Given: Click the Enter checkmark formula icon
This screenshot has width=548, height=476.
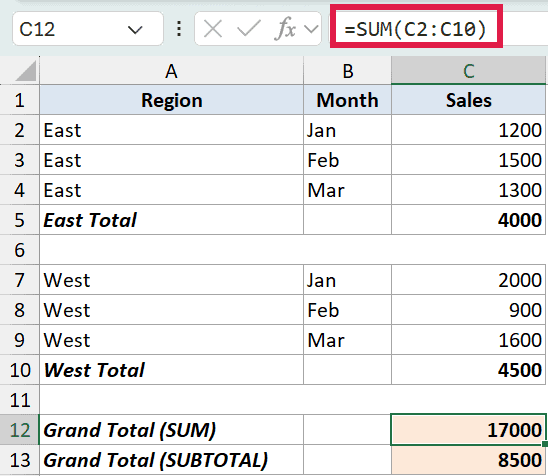Looking at the screenshot, I should (248, 29).
